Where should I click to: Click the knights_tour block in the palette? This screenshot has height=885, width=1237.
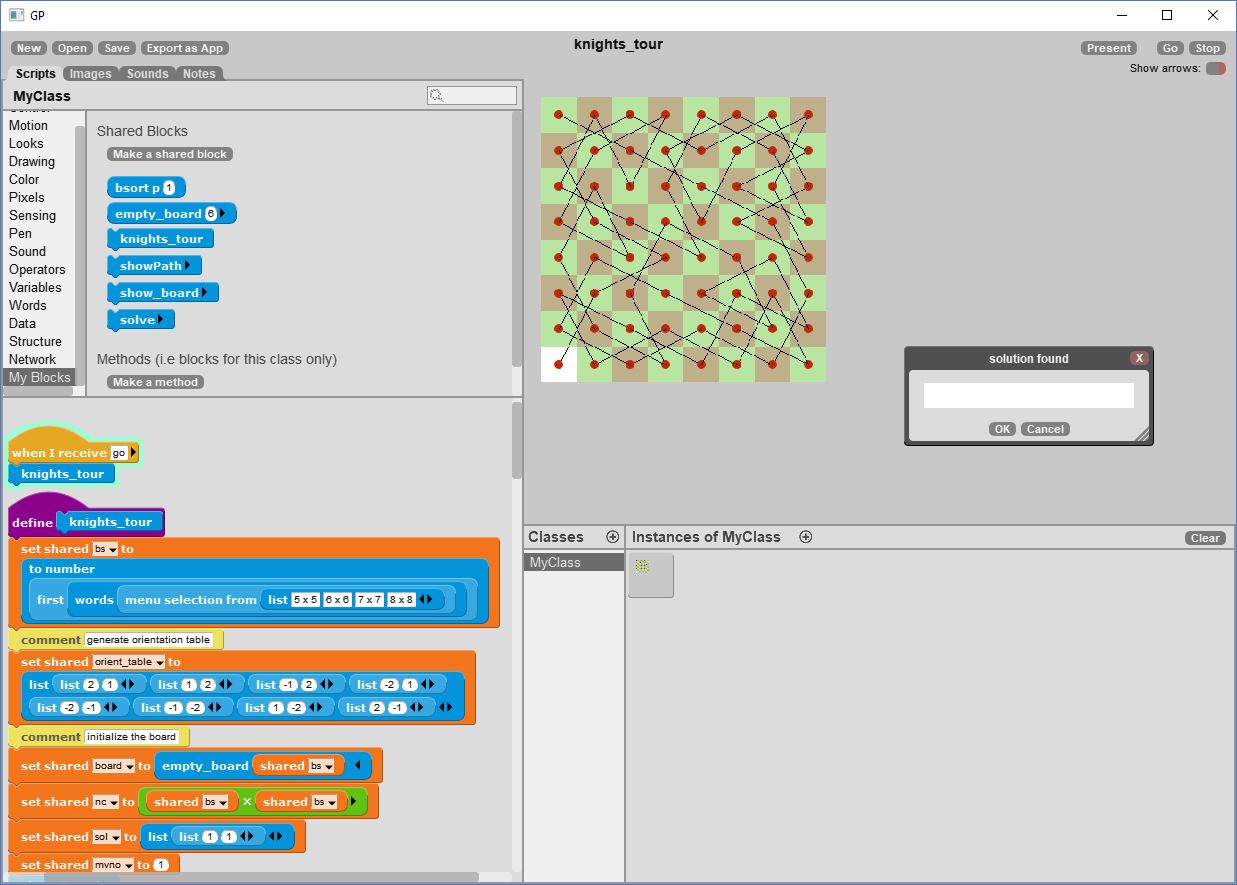[160, 239]
